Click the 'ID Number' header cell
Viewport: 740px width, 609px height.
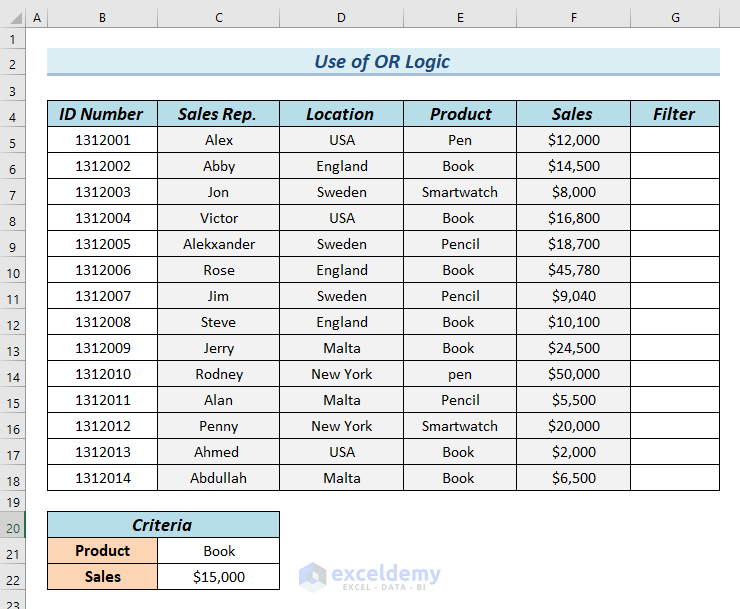click(102, 114)
